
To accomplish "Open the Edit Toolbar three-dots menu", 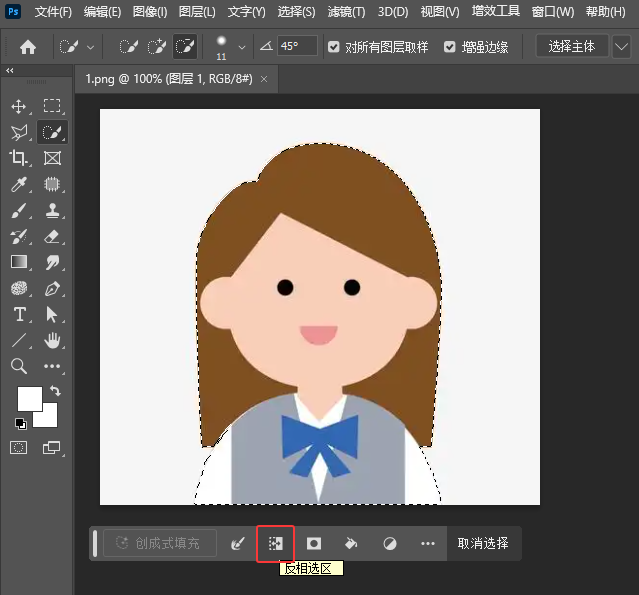I will tap(52, 366).
